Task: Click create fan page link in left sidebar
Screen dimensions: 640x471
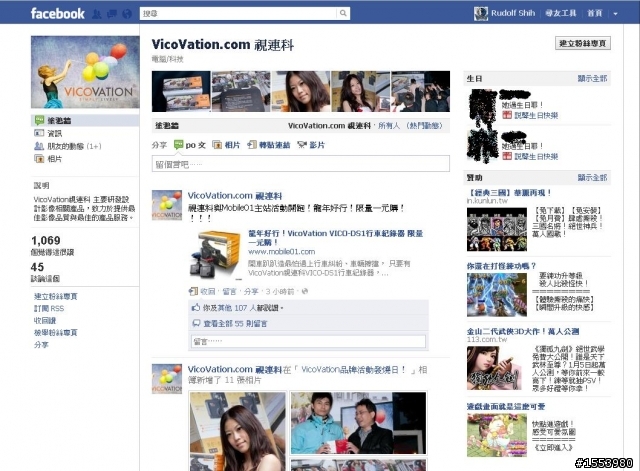Action: pos(56,296)
